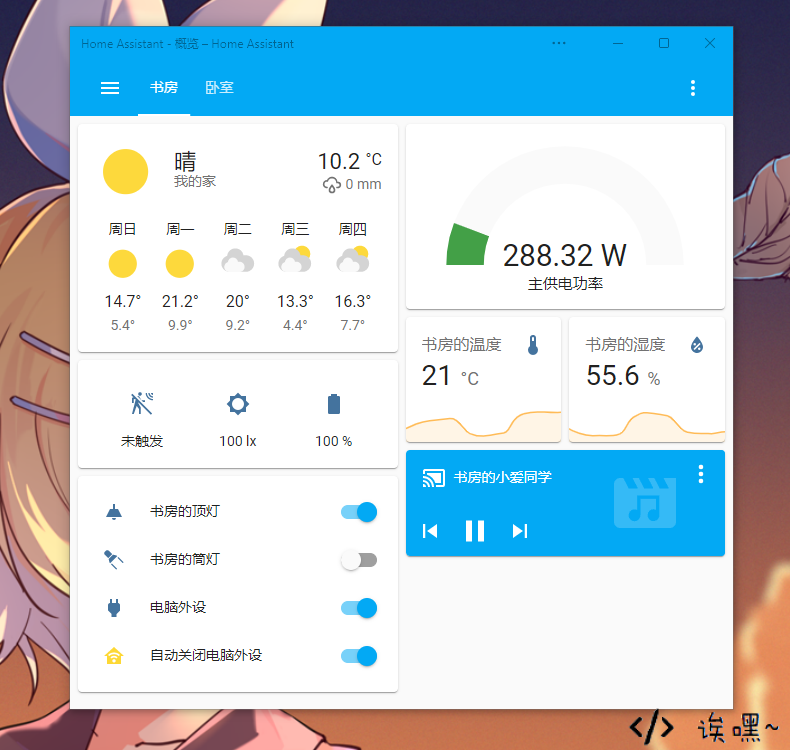Click the green power gauge arc
Viewport: 790px width, 750px height.
[x=467, y=246]
